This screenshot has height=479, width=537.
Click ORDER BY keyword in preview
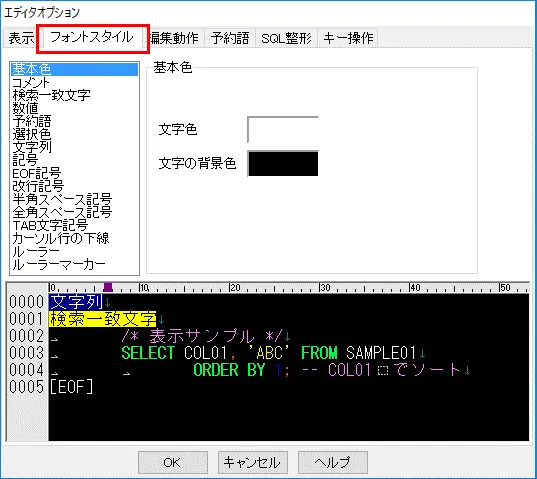pos(229,370)
